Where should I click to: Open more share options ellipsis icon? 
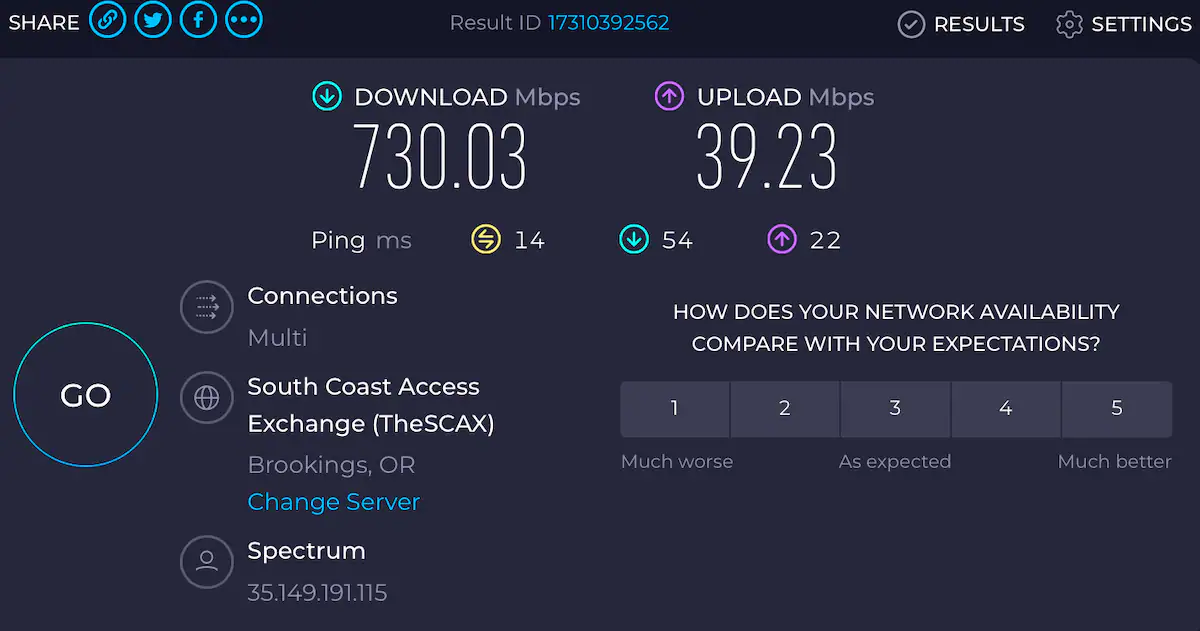[244, 20]
